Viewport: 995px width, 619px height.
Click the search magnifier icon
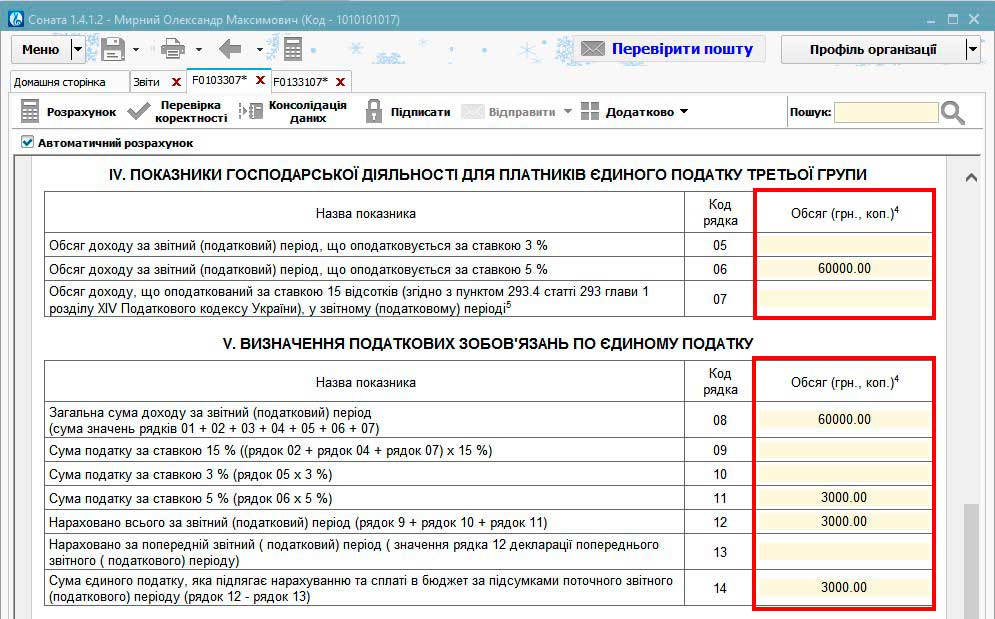pyautogui.click(x=953, y=113)
